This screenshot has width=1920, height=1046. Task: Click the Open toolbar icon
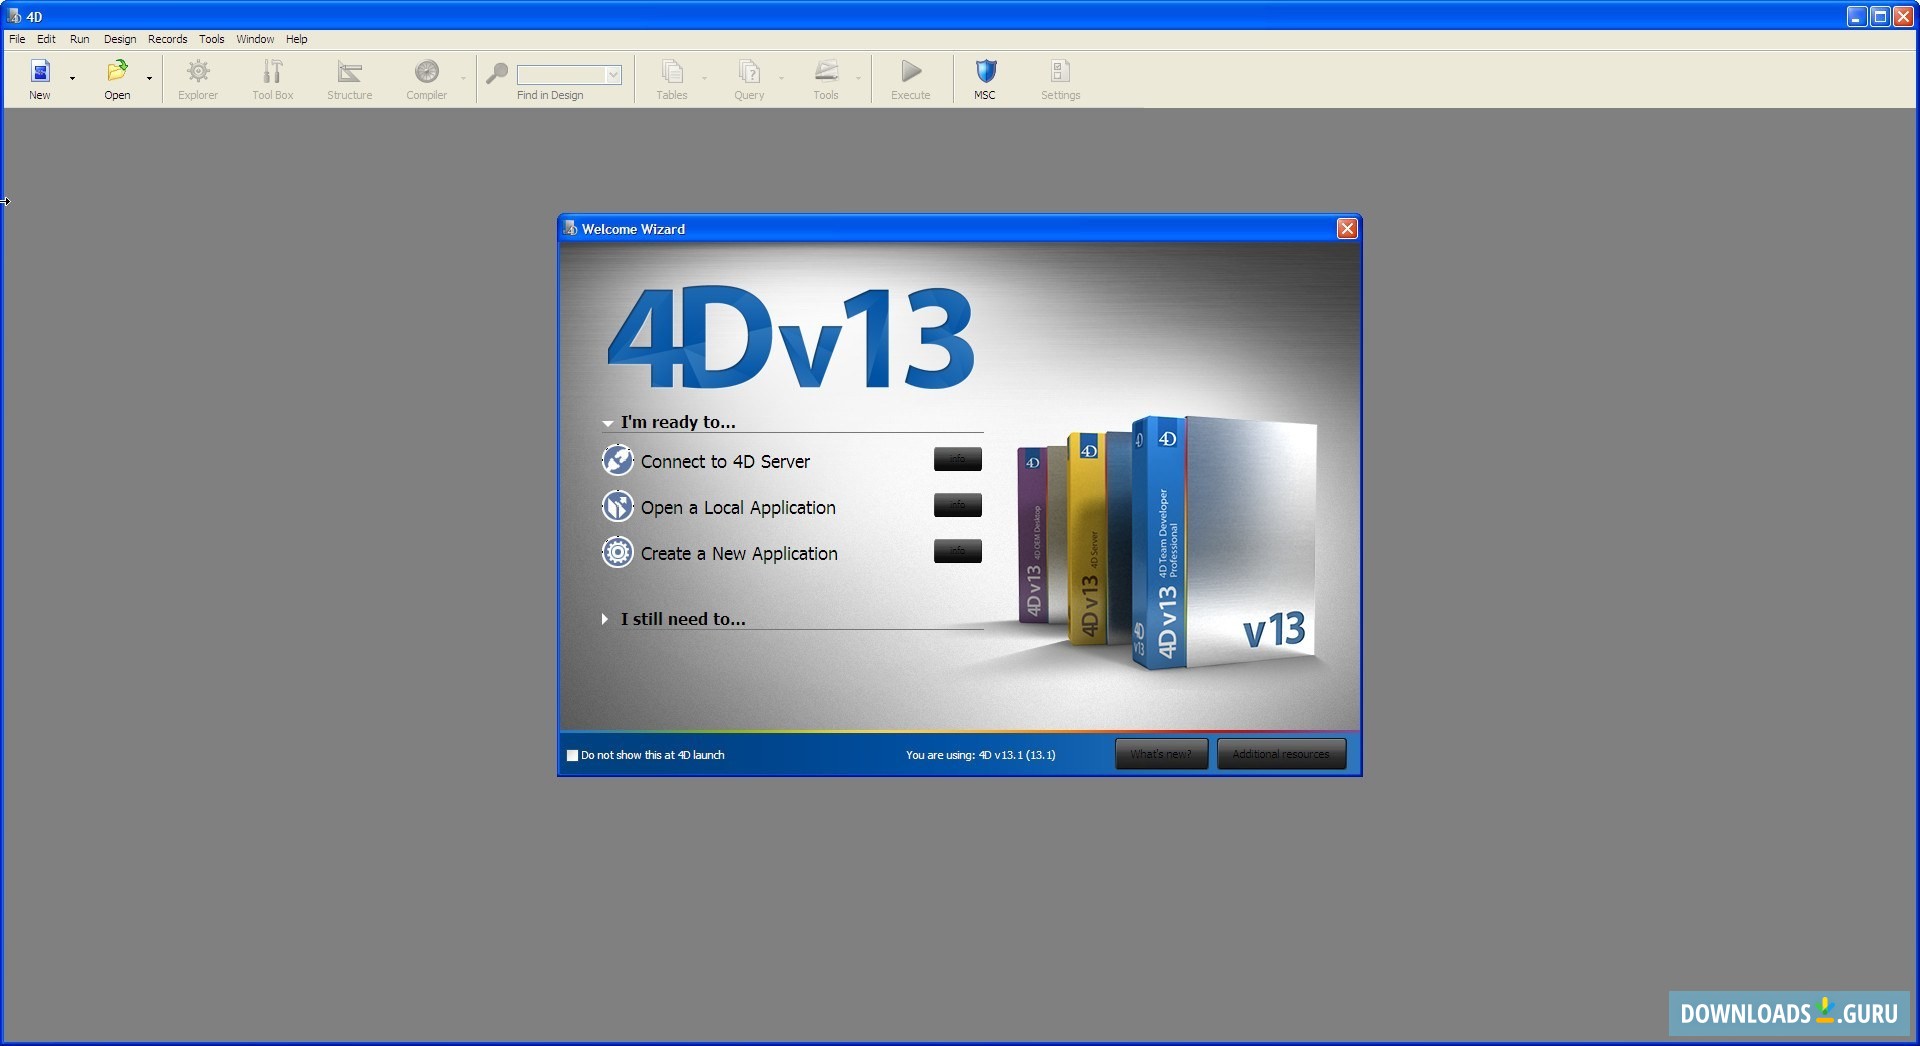point(117,72)
